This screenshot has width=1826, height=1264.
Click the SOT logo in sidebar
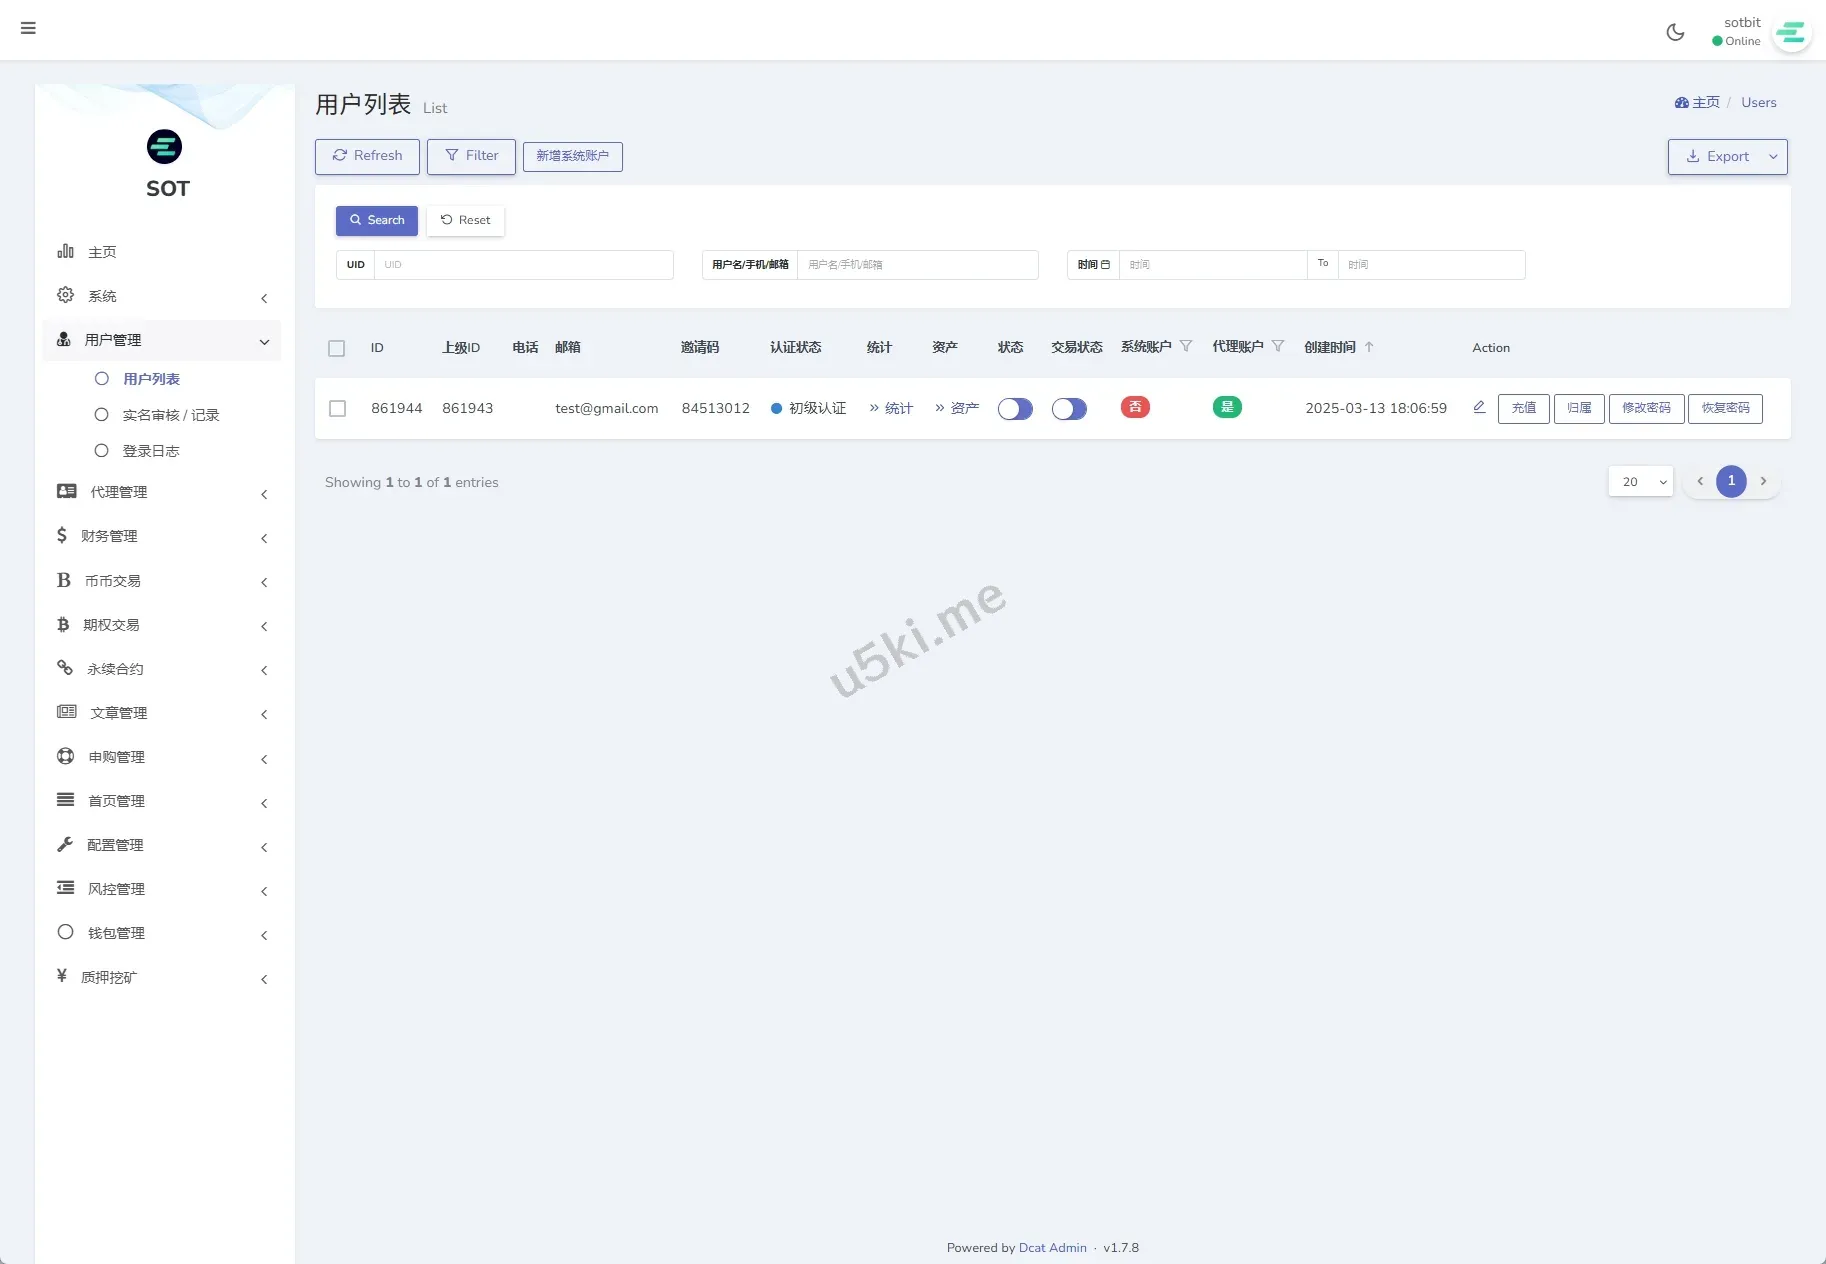pos(165,147)
